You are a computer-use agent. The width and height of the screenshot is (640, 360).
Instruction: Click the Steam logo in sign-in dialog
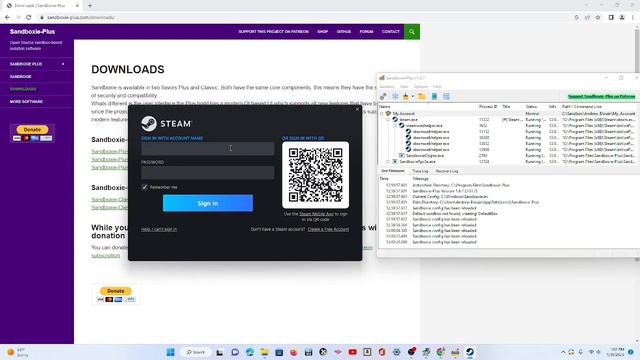coord(166,124)
